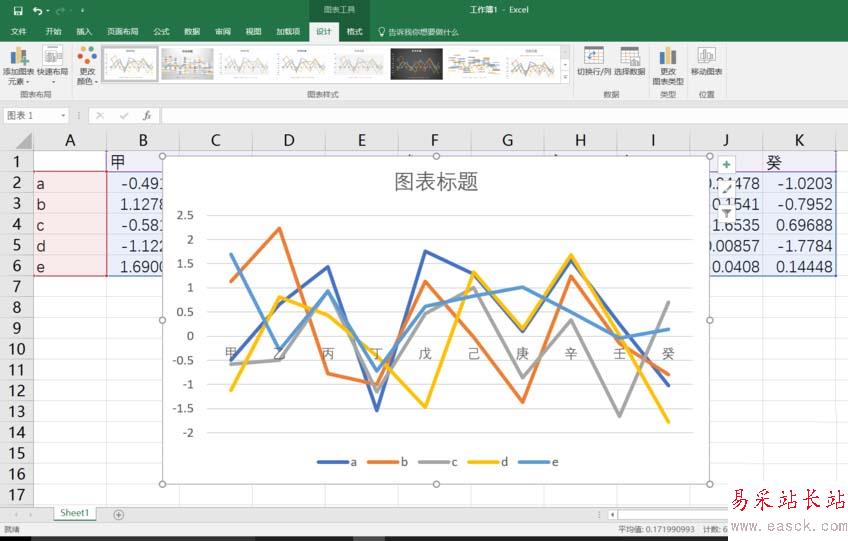The image size is (848, 541).
Task: Click legend entry 'b' orange in chart
Action: 387,462
